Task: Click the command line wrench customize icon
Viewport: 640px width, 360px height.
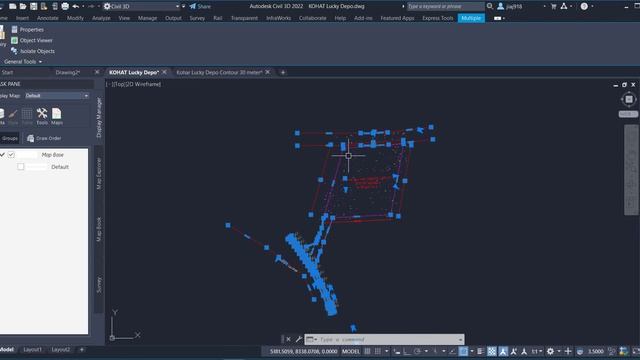Action: (298, 339)
